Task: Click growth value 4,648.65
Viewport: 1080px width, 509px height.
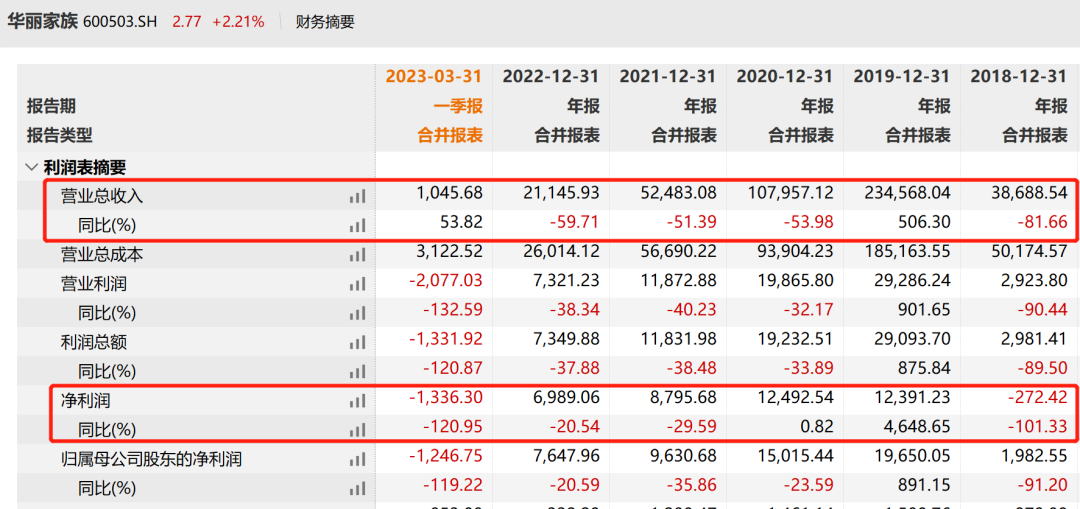Action: coord(918,427)
